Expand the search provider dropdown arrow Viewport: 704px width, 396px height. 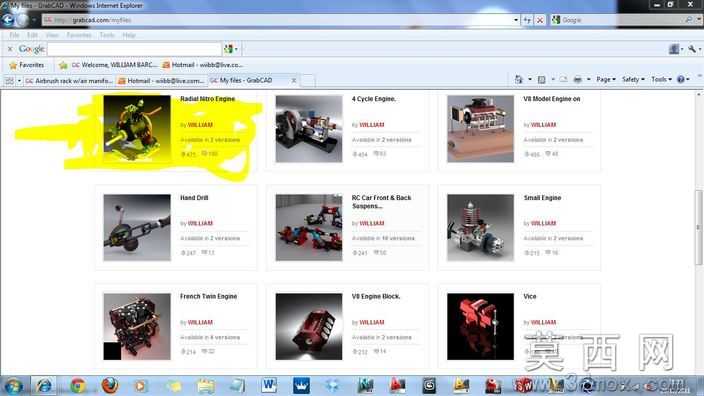click(x=698, y=20)
